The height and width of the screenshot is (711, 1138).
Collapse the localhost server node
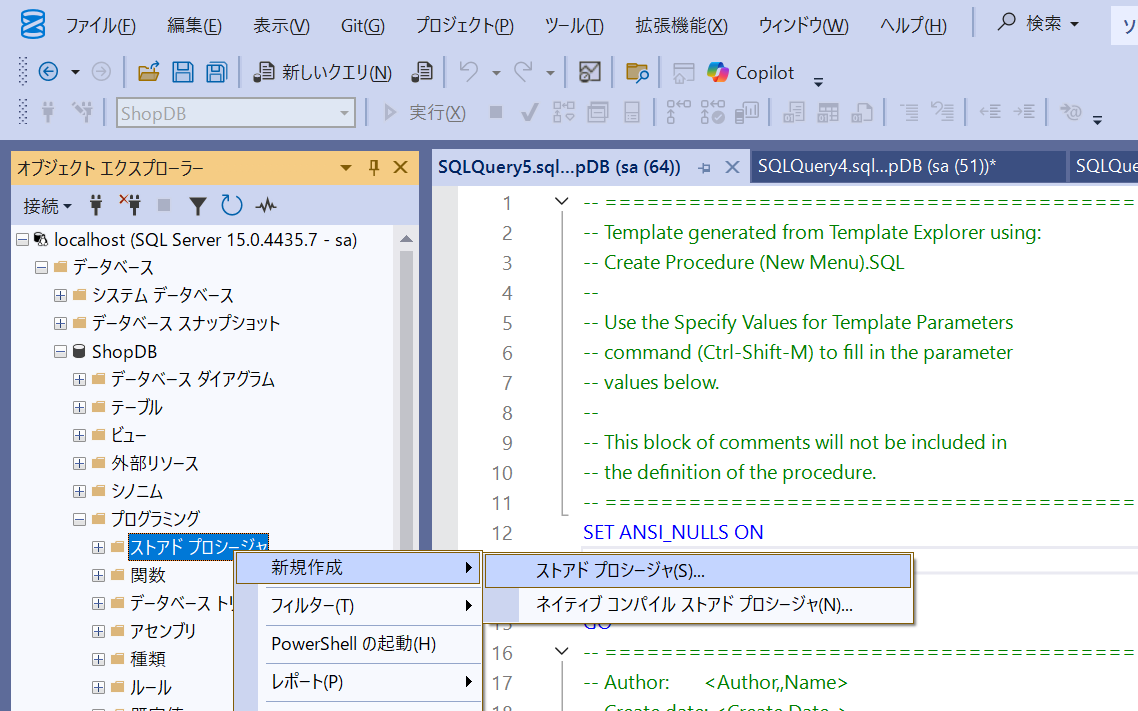(22, 239)
